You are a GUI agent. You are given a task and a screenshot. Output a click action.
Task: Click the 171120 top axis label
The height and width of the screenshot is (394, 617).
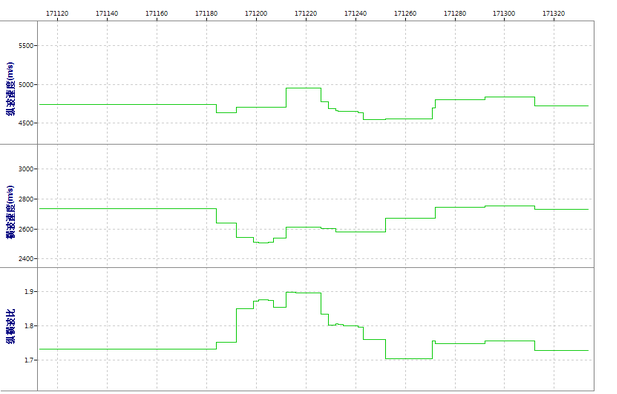pos(57,13)
